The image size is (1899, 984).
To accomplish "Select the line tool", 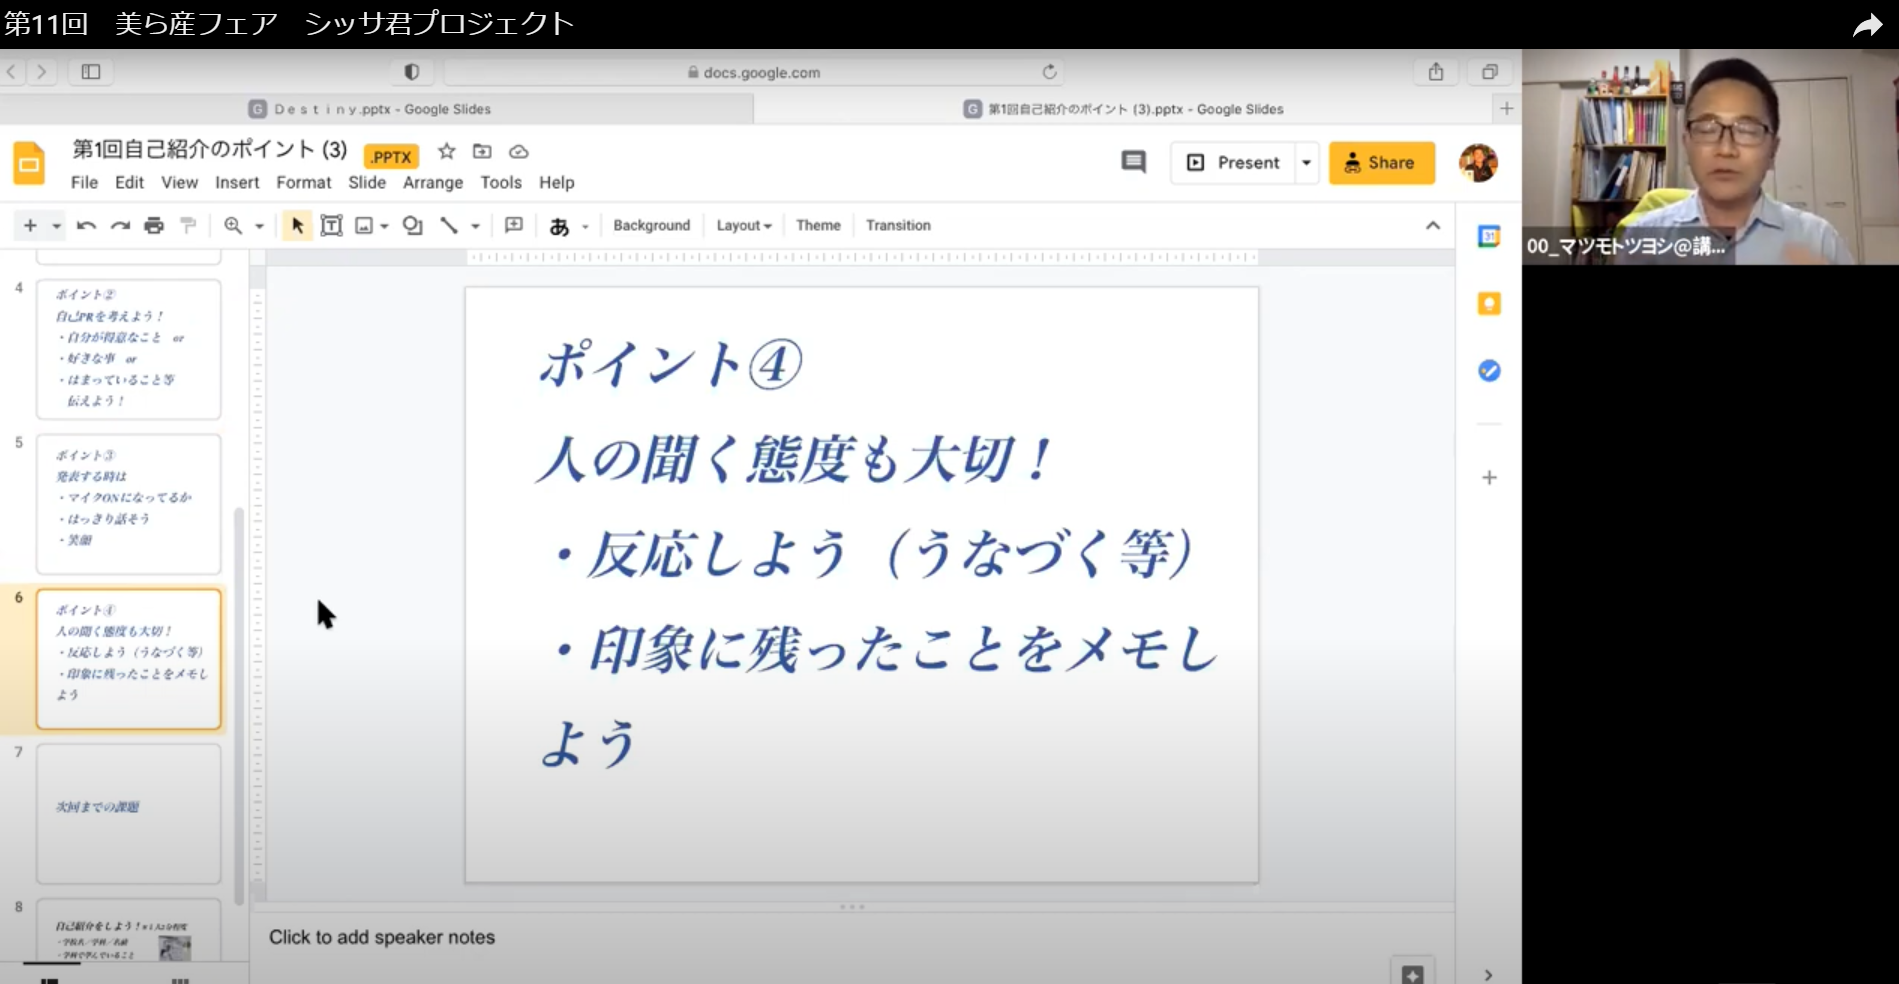I will (449, 226).
